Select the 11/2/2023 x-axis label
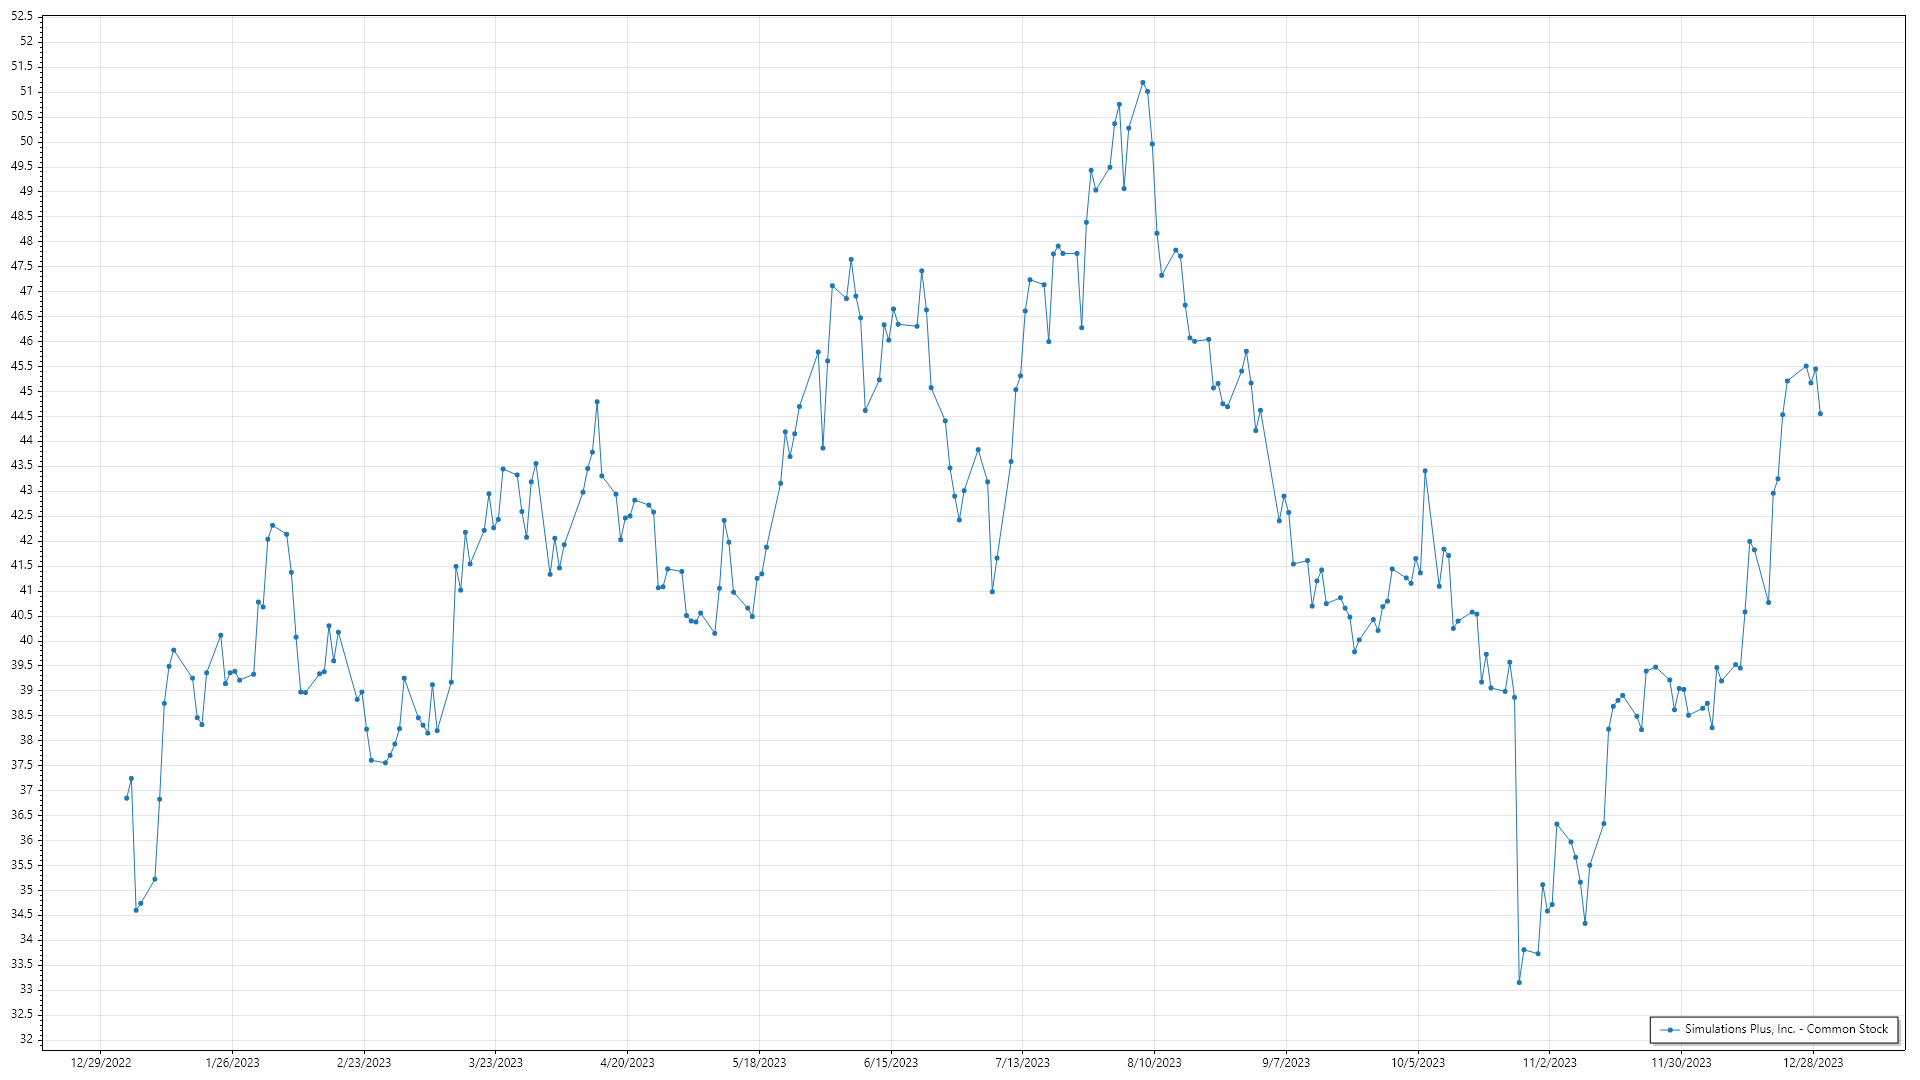The width and height of the screenshot is (1920, 1080). [x=1549, y=1063]
